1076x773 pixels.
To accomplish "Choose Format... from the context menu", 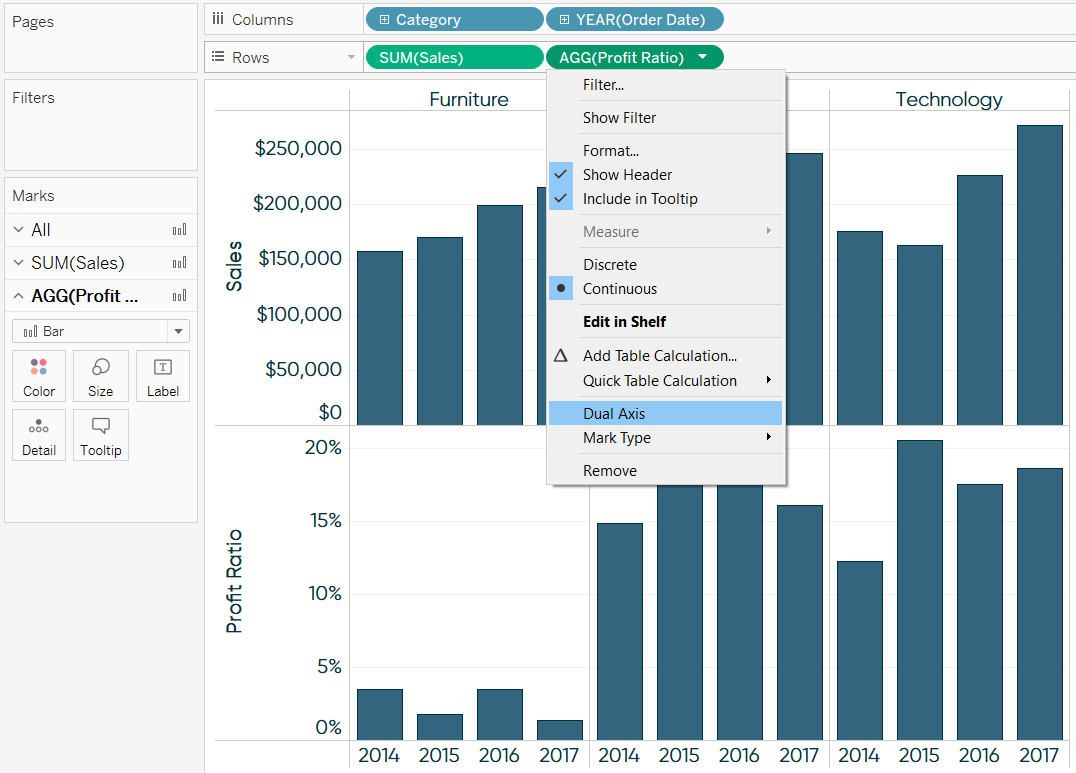I will [610, 150].
